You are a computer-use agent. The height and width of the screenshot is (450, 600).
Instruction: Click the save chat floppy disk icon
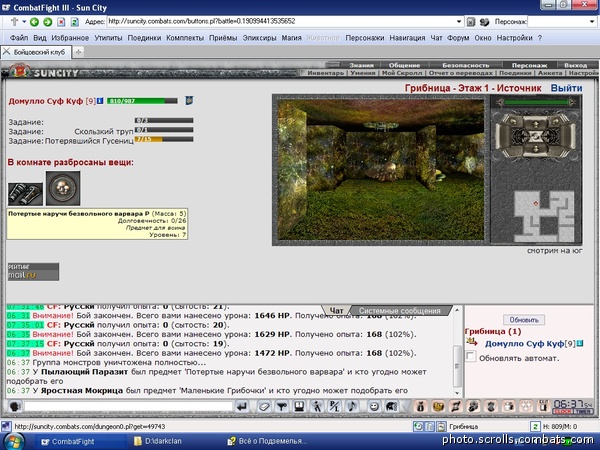(x=299, y=406)
